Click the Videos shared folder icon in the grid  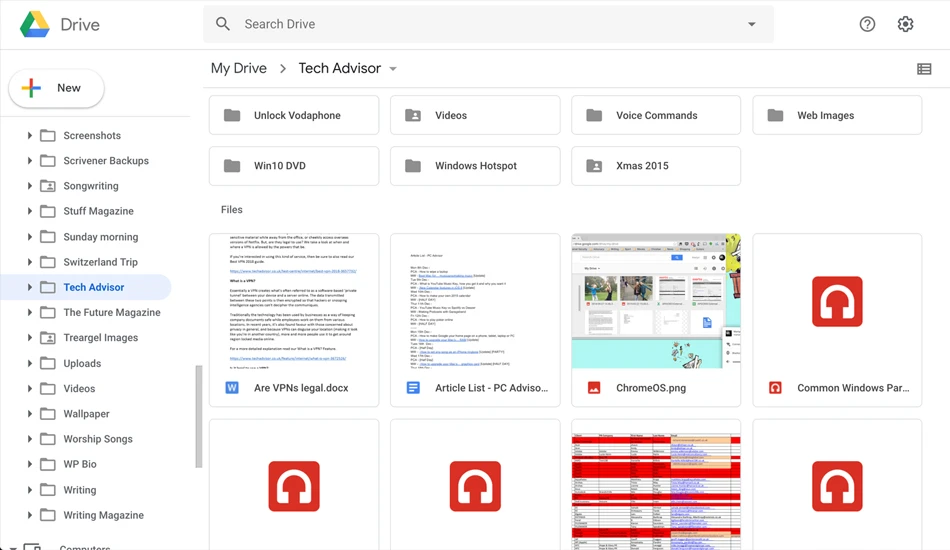[413, 115]
